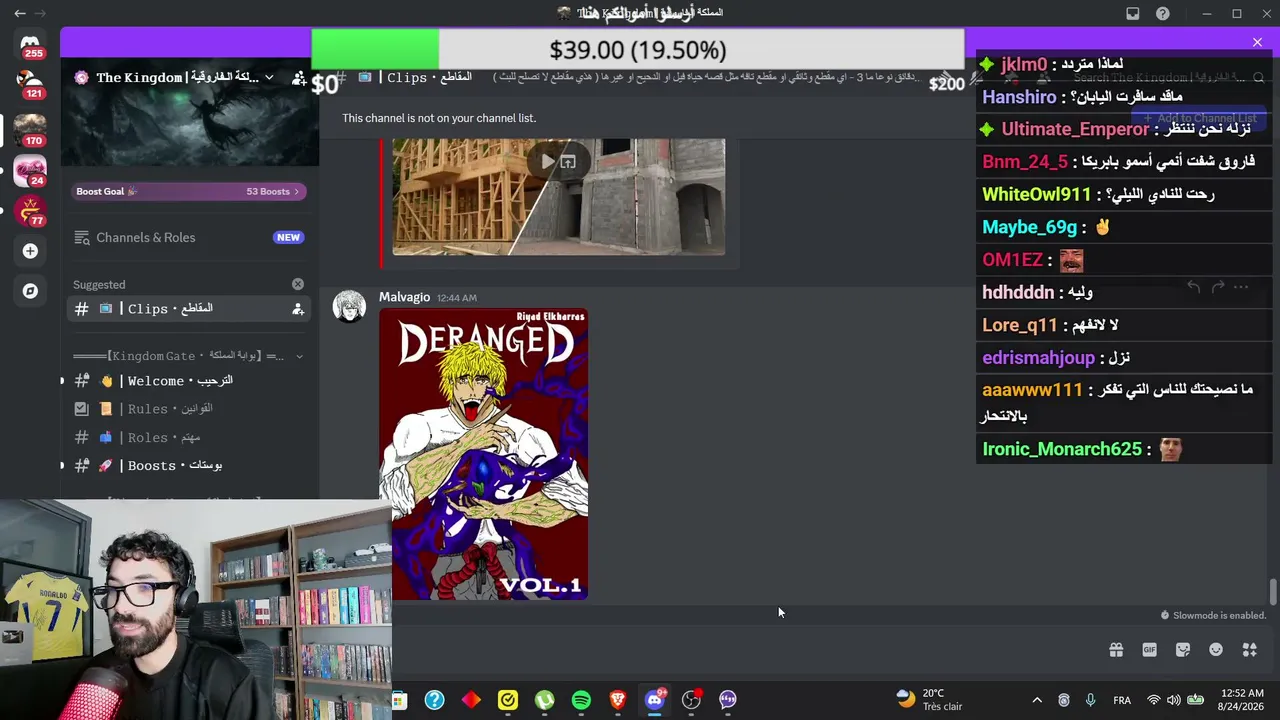Collapse the KingdomGate category
1280x720 pixels.
coord(299,356)
